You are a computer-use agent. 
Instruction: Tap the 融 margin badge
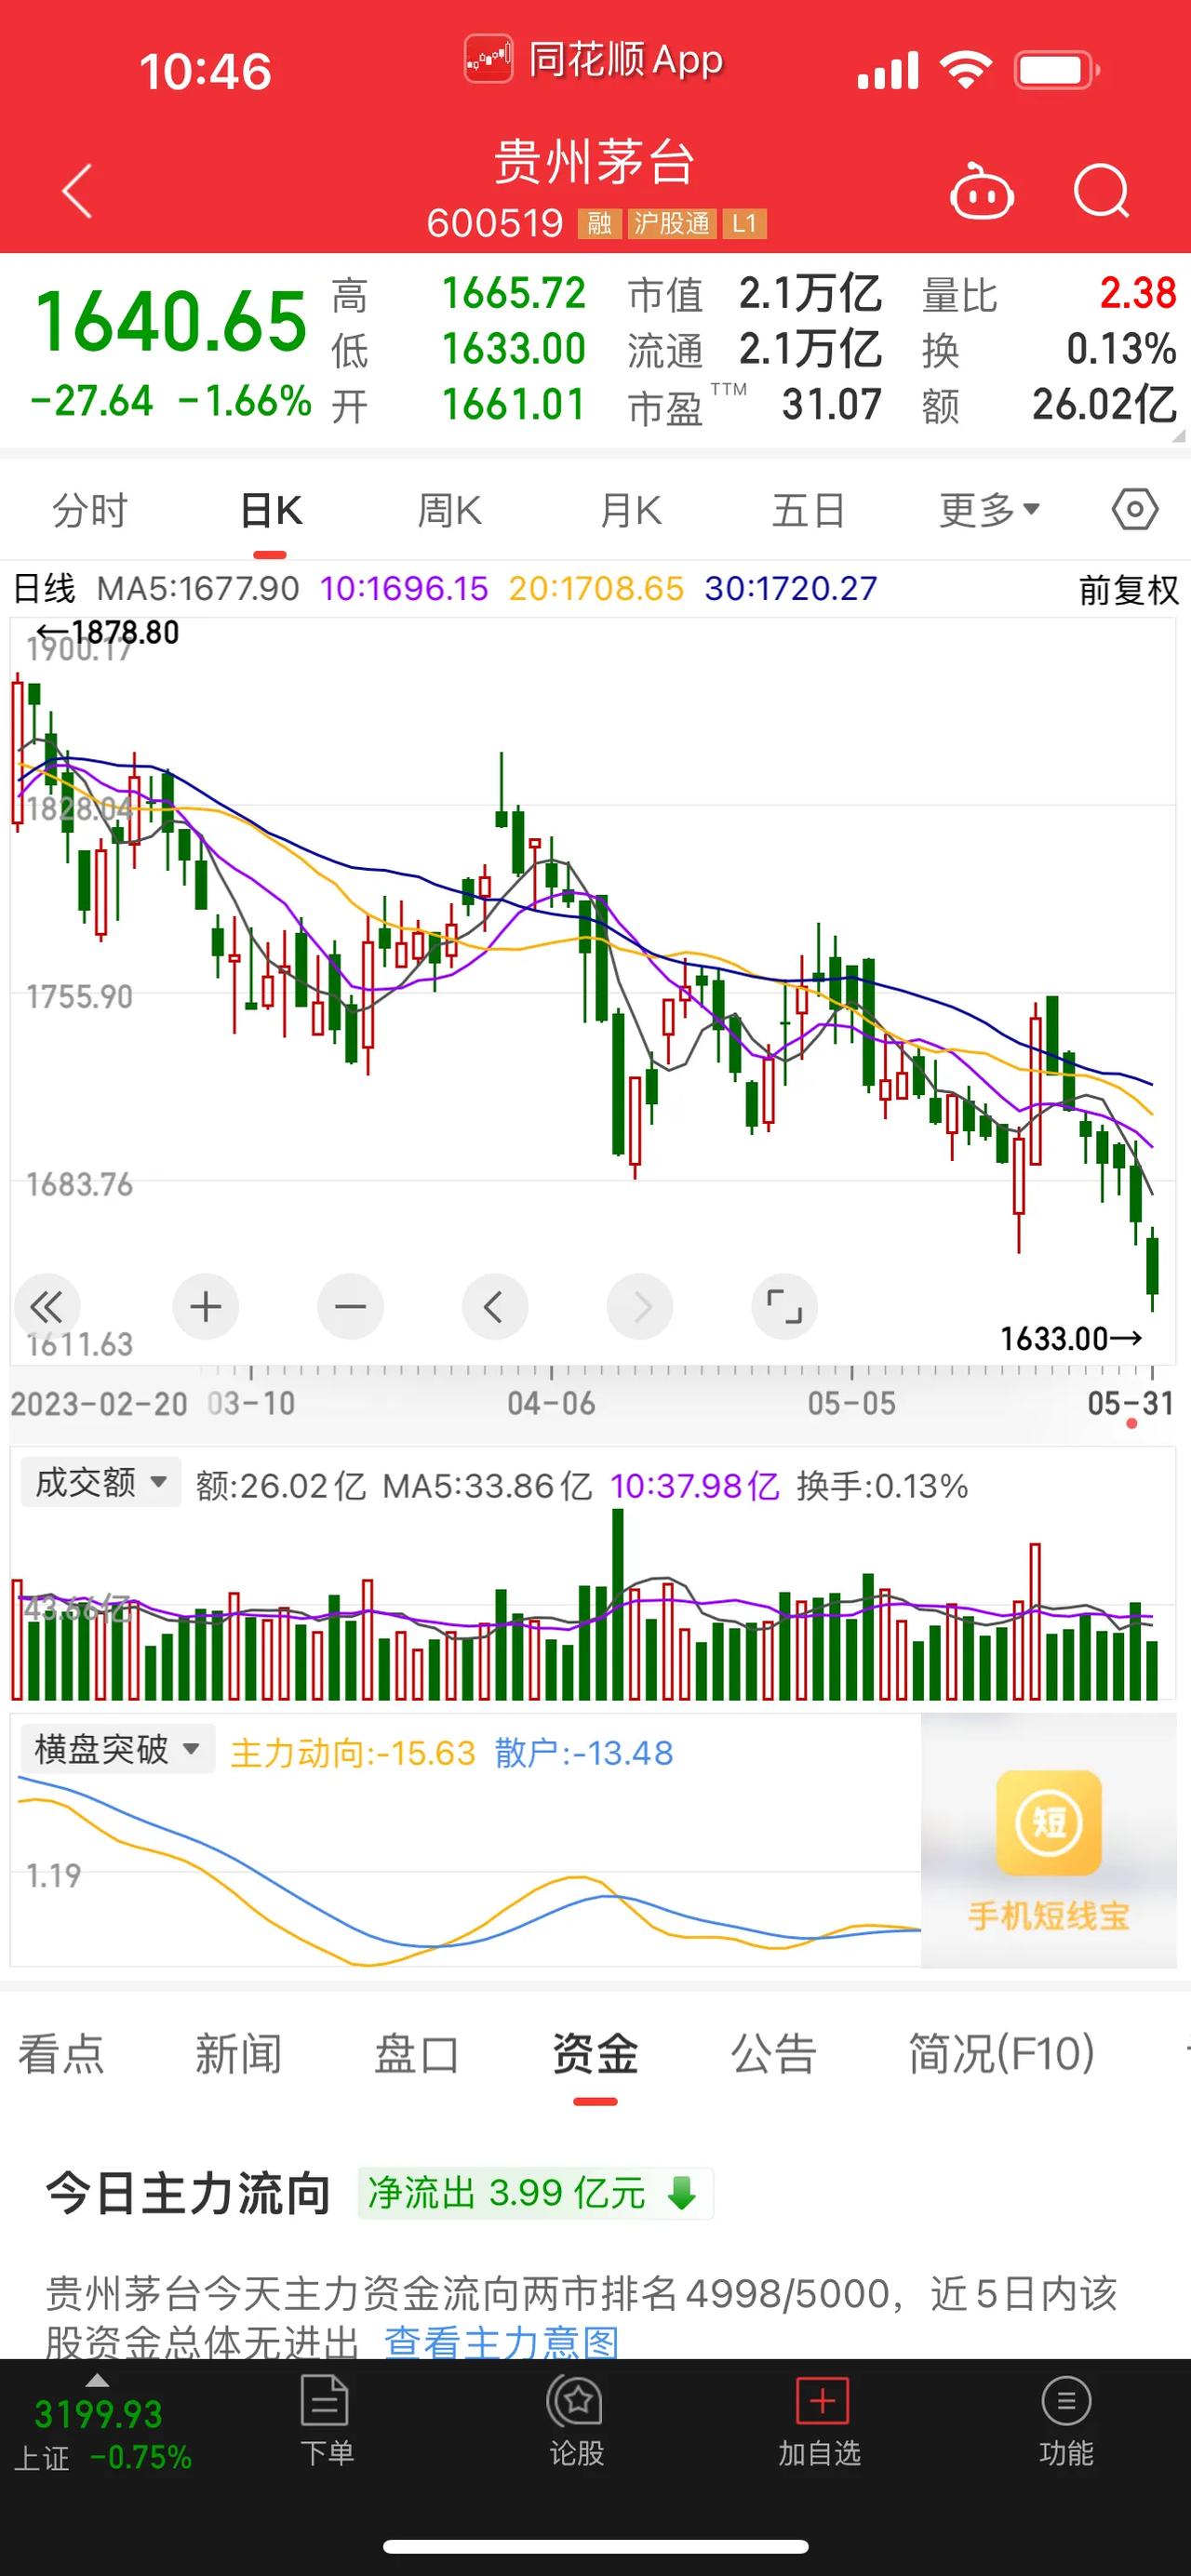pos(599,223)
